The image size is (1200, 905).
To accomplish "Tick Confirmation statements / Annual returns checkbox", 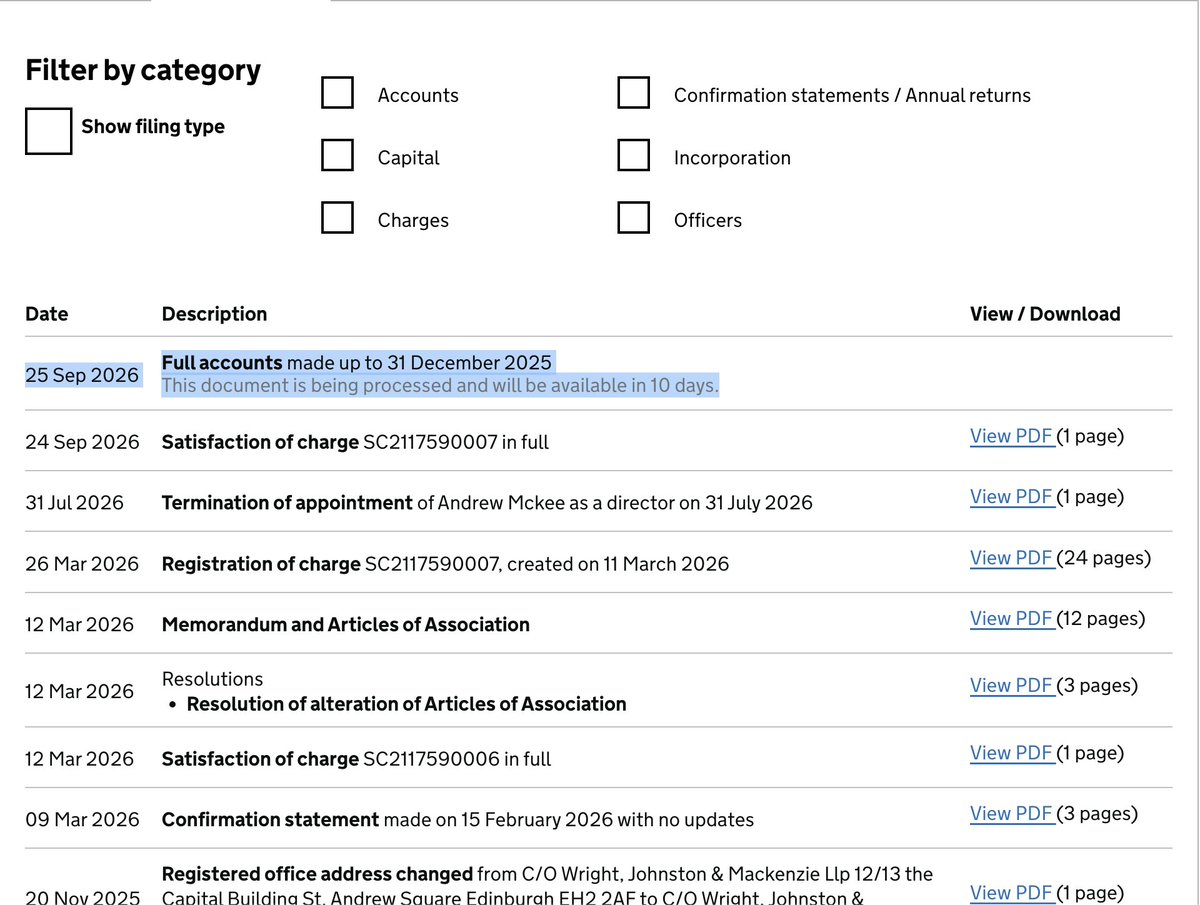I will pos(633,92).
